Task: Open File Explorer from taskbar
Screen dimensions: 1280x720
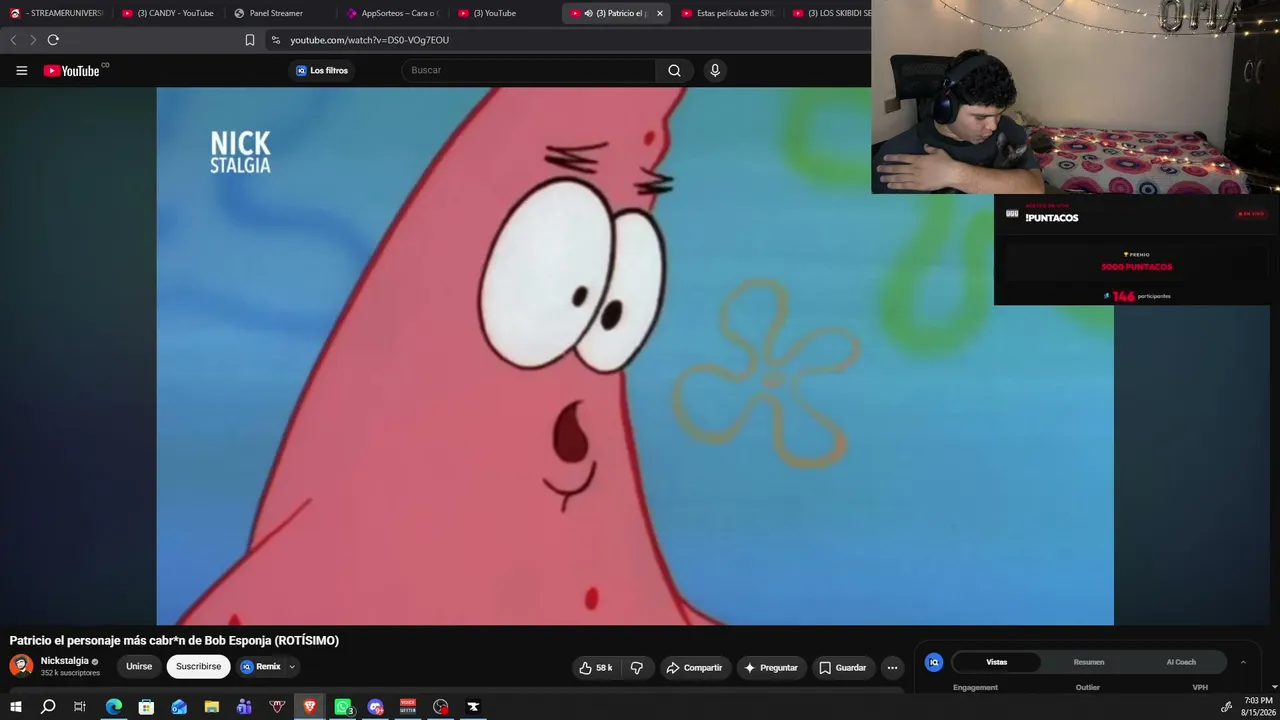Action: click(x=212, y=707)
